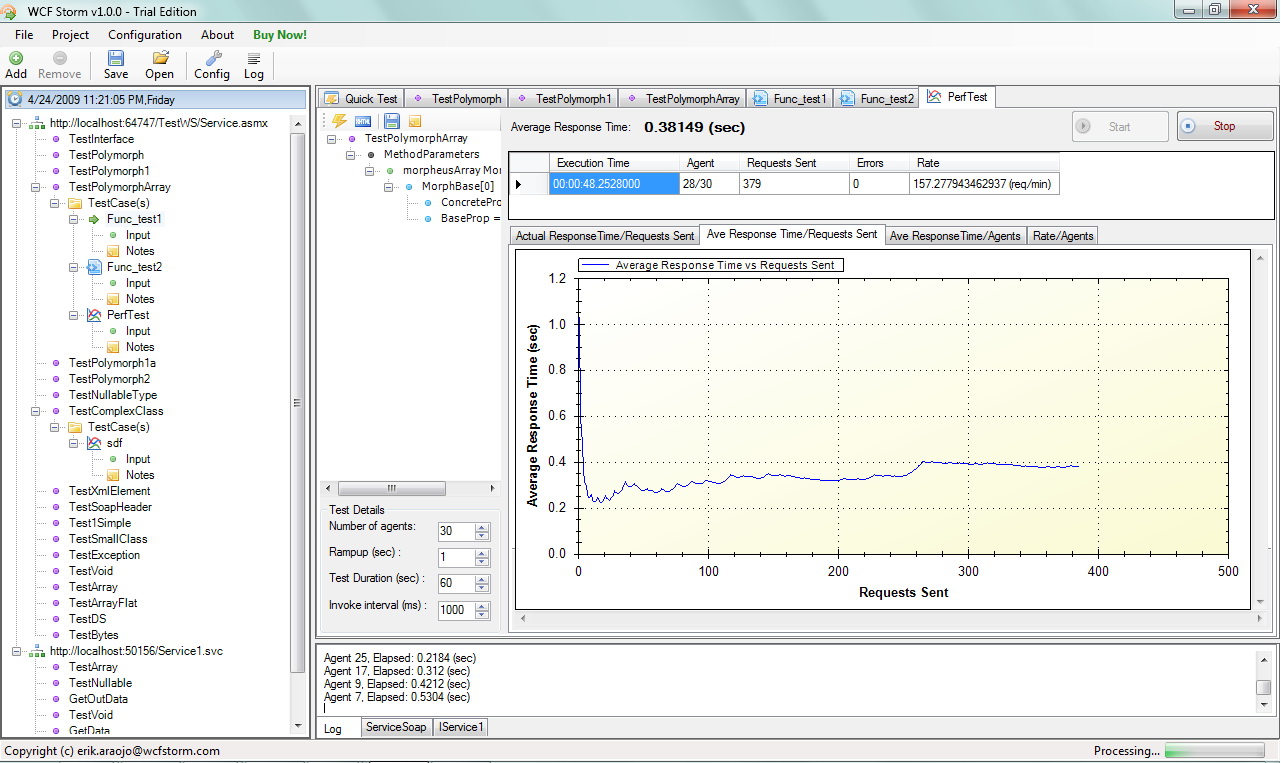1281x763 pixels.
Task: Collapse the localhost:50156 Service1.svc node
Action: (x=17, y=651)
